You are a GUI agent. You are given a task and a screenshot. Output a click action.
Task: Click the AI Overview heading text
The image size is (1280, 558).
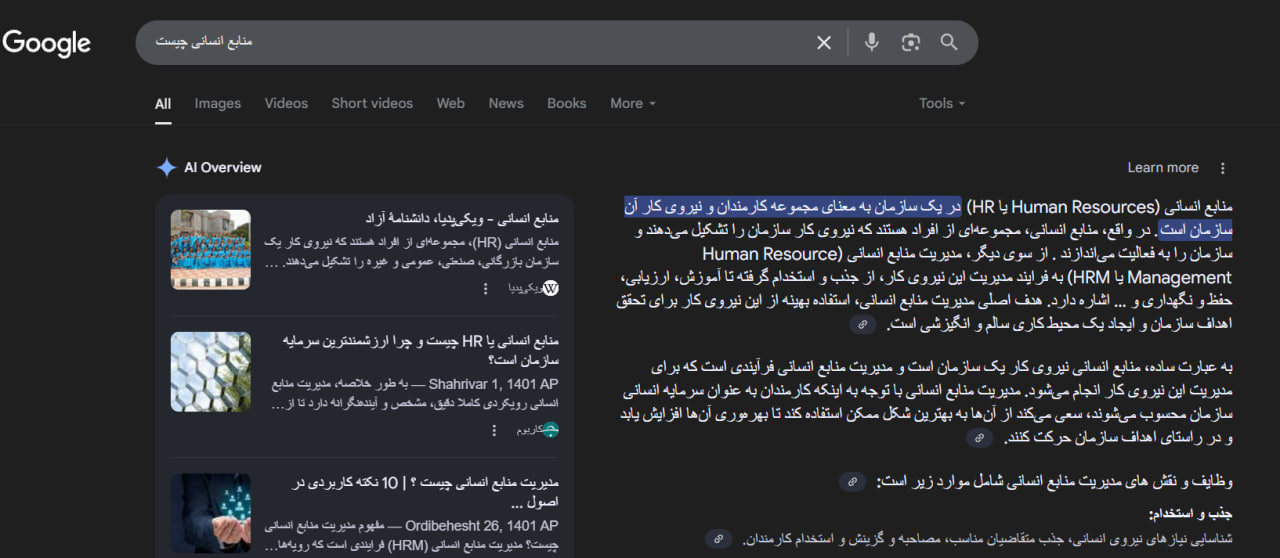click(x=223, y=168)
